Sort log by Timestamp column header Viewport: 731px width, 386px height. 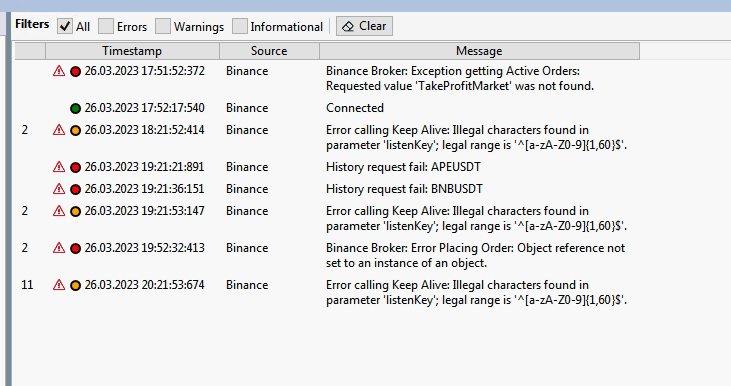pyautogui.click(x=132, y=51)
